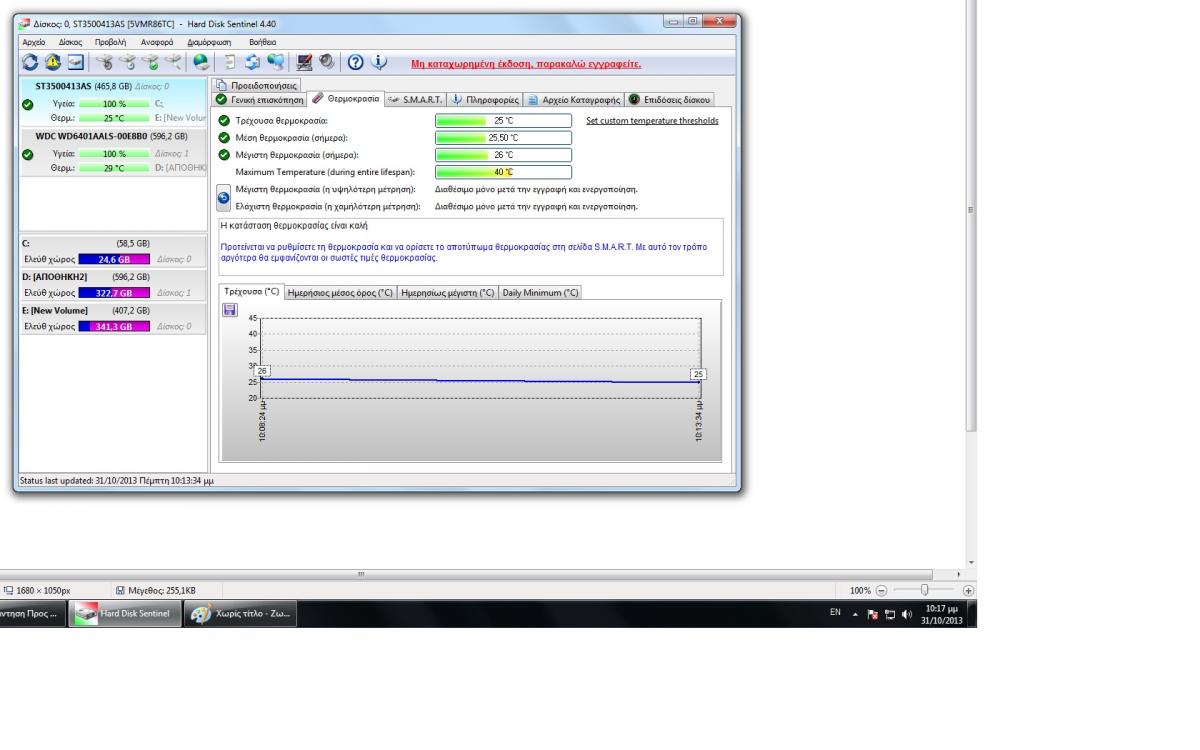This screenshot has height=750, width=1200.
Task: Show hidden tray icons with the up arrow
Action: pyautogui.click(x=856, y=614)
